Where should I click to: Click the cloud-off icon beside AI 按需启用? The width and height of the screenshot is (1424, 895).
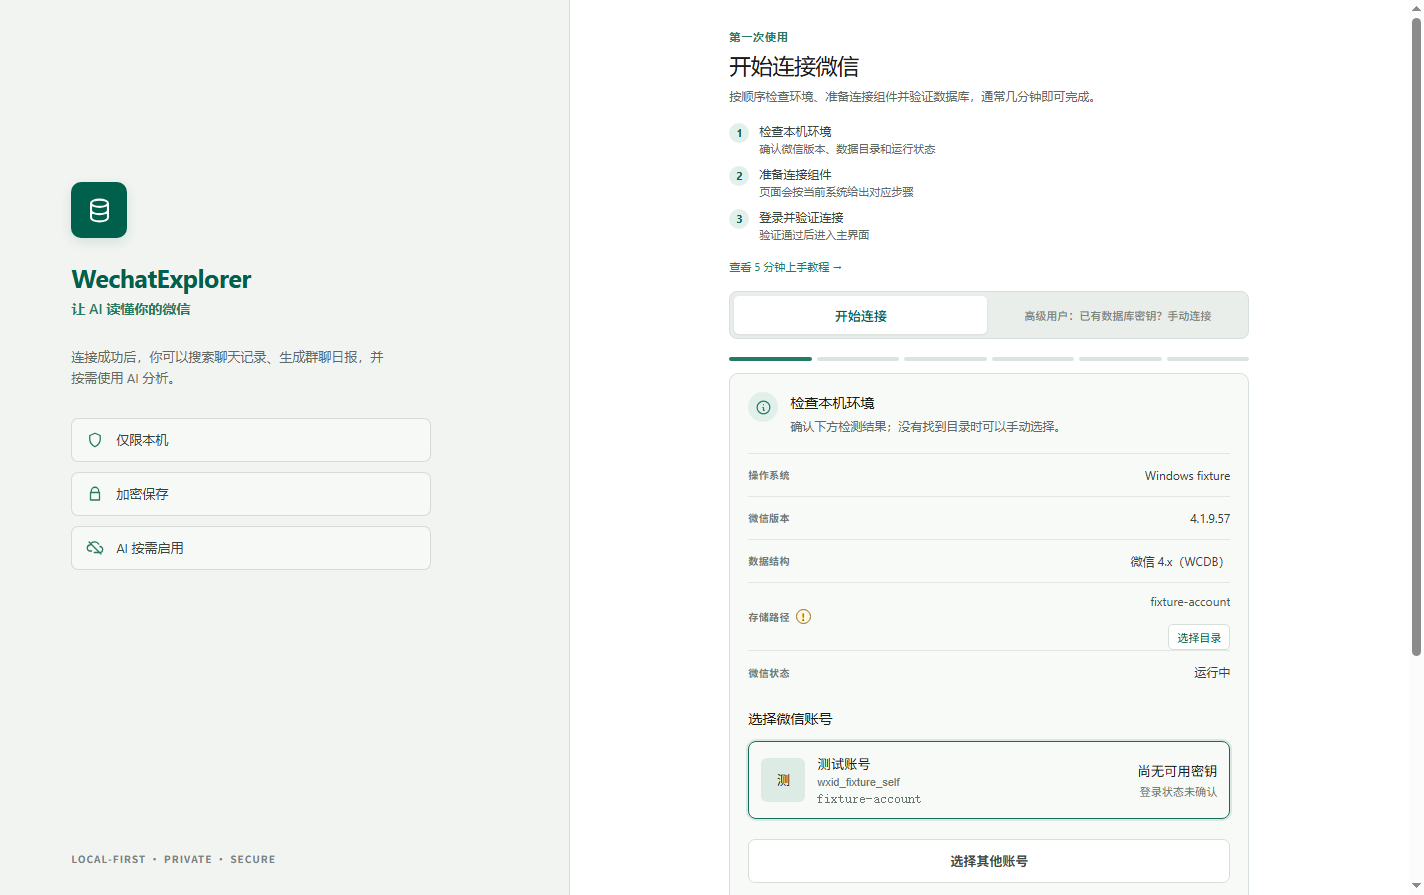click(95, 548)
